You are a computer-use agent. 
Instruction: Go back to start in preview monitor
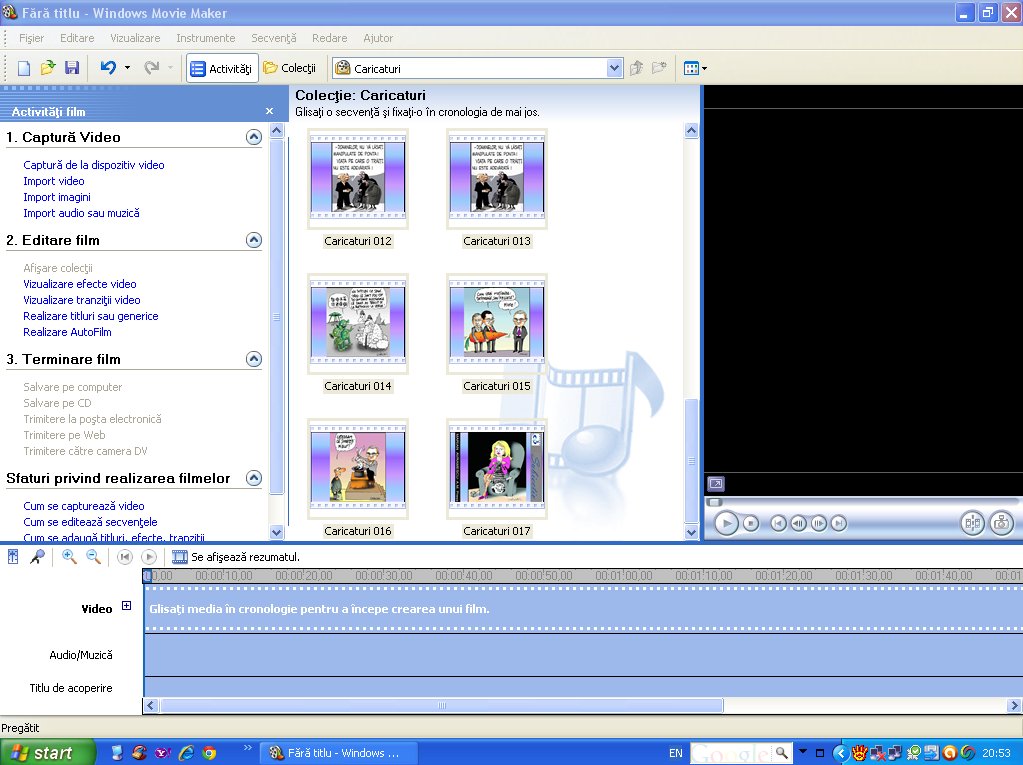pyautogui.click(x=778, y=523)
